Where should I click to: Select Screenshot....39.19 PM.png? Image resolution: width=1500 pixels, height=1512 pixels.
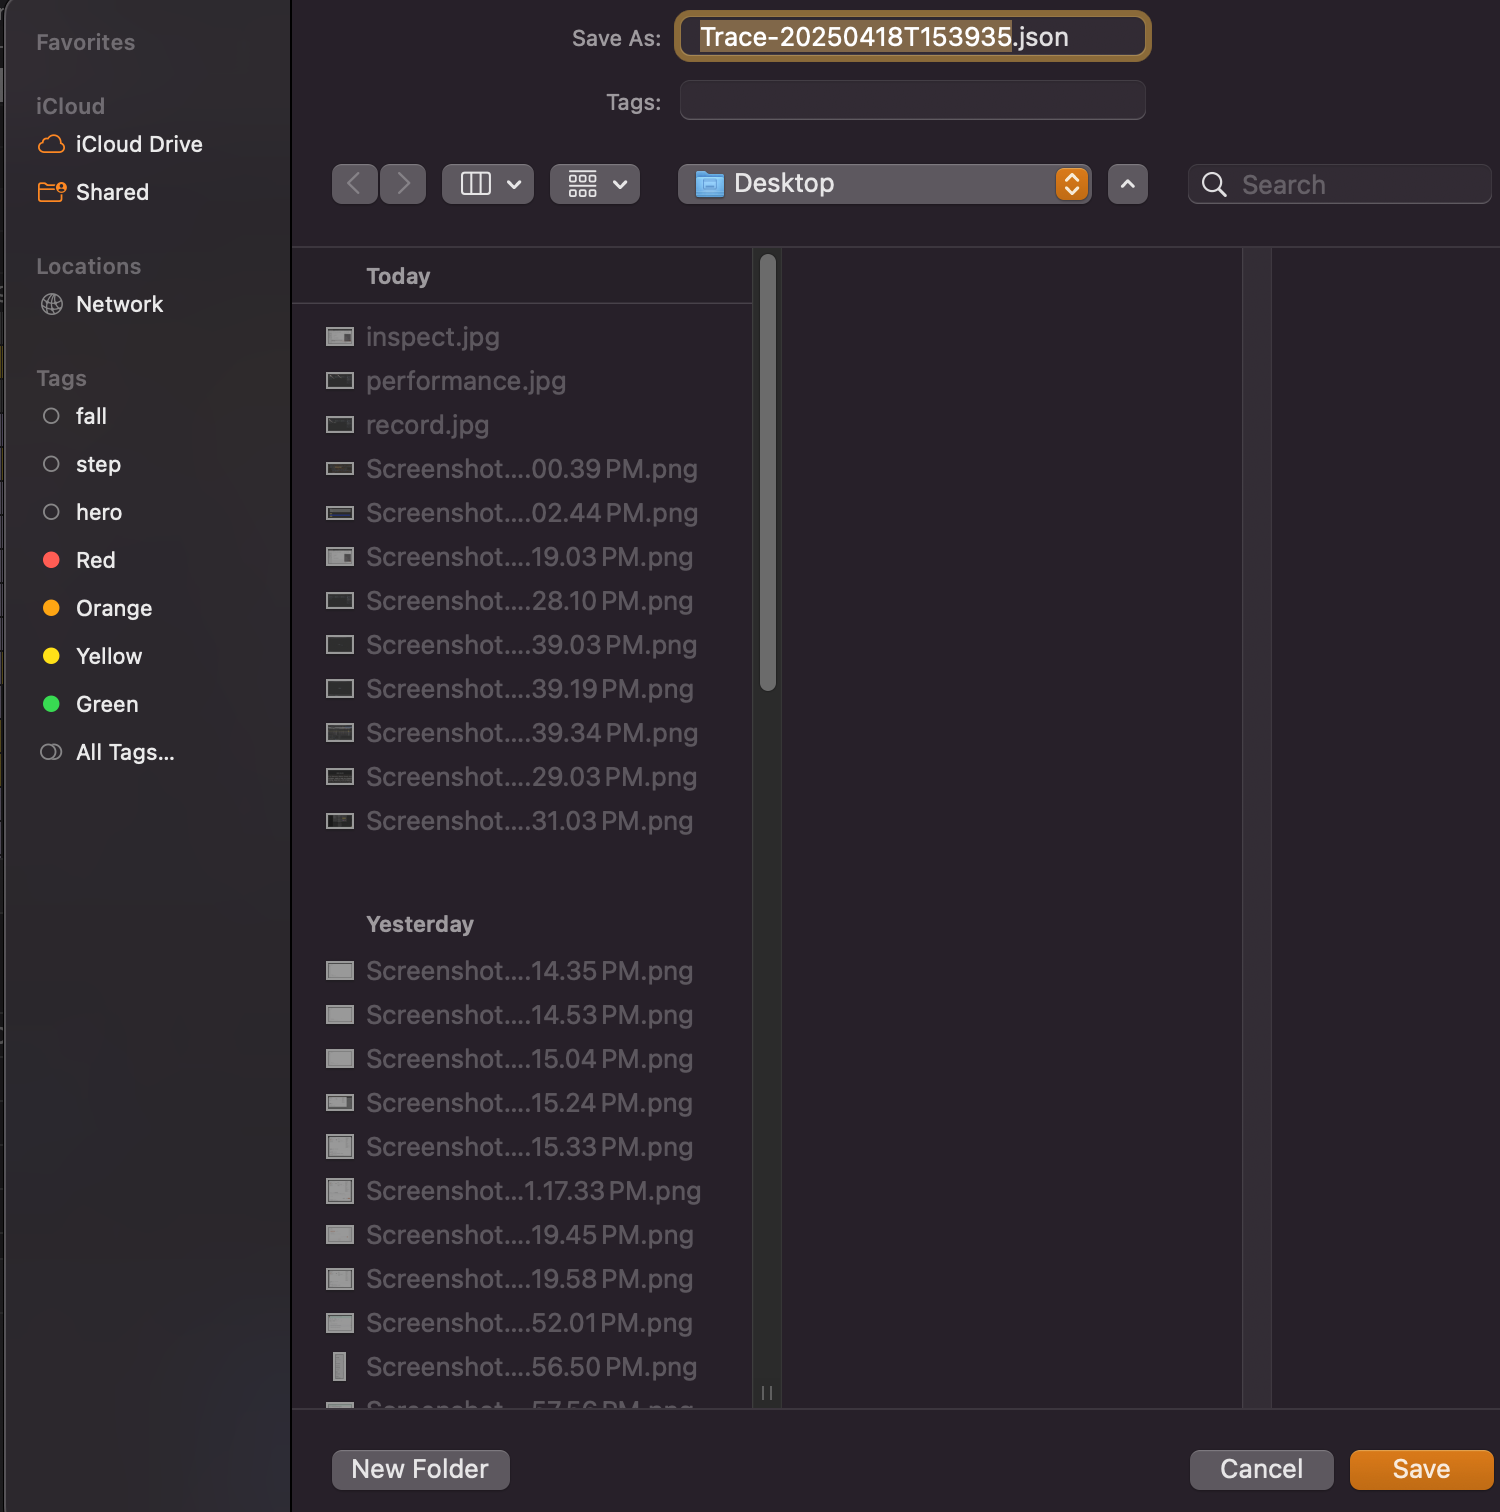530,689
